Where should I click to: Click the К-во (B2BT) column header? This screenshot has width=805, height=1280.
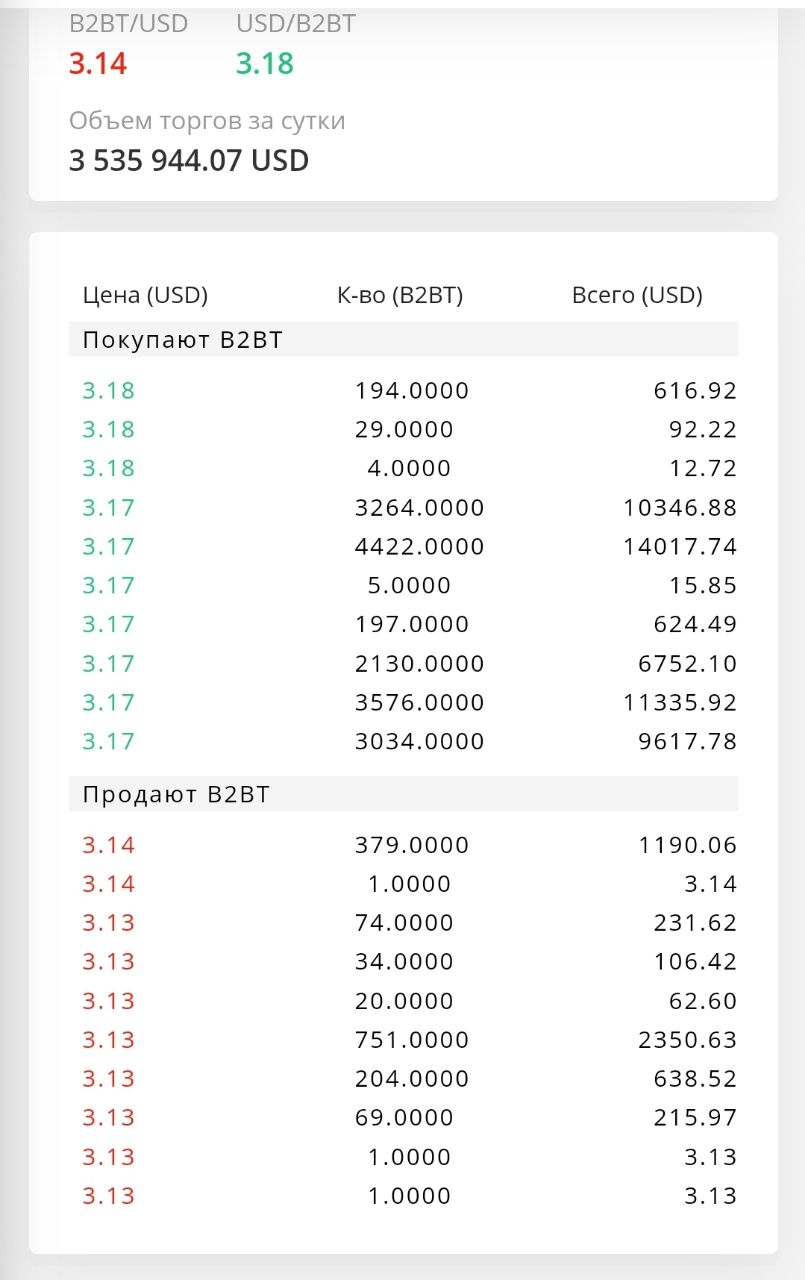point(400,295)
